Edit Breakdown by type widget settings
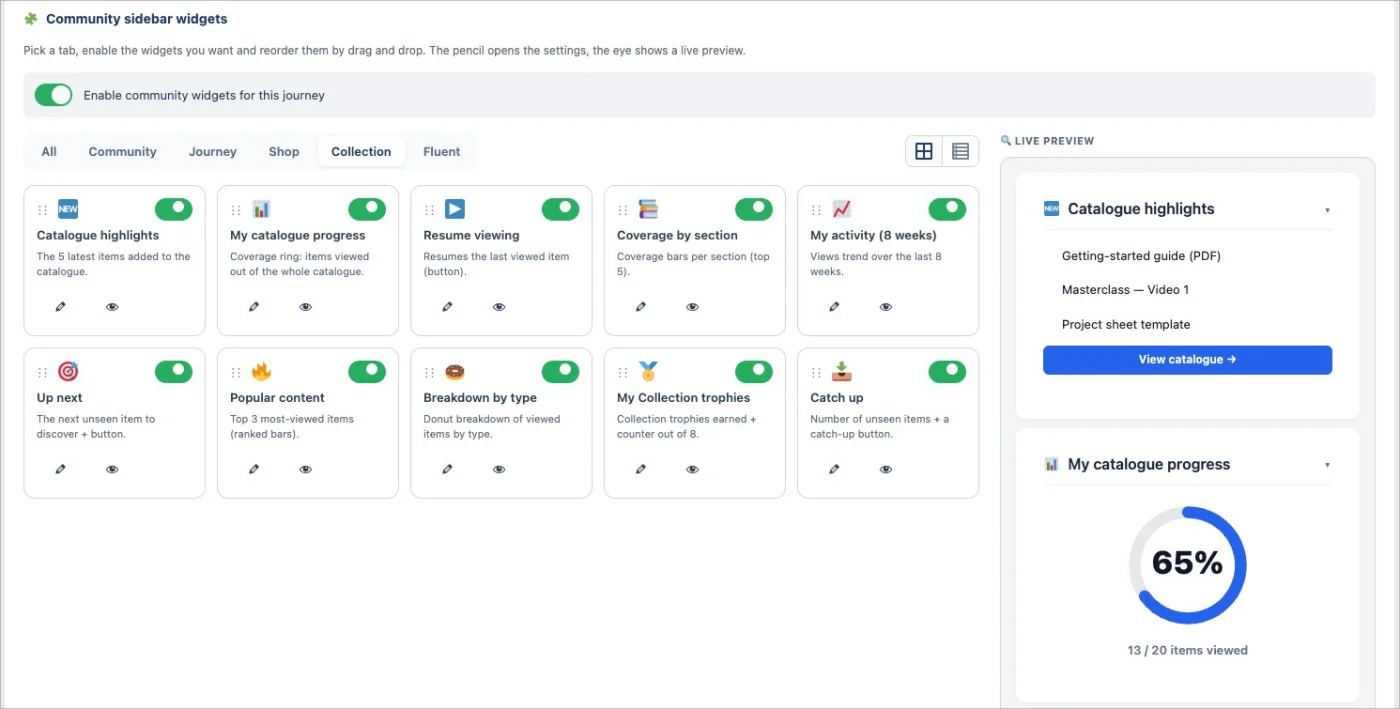The height and width of the screenshot is (709, 1400). pos(447,469)
